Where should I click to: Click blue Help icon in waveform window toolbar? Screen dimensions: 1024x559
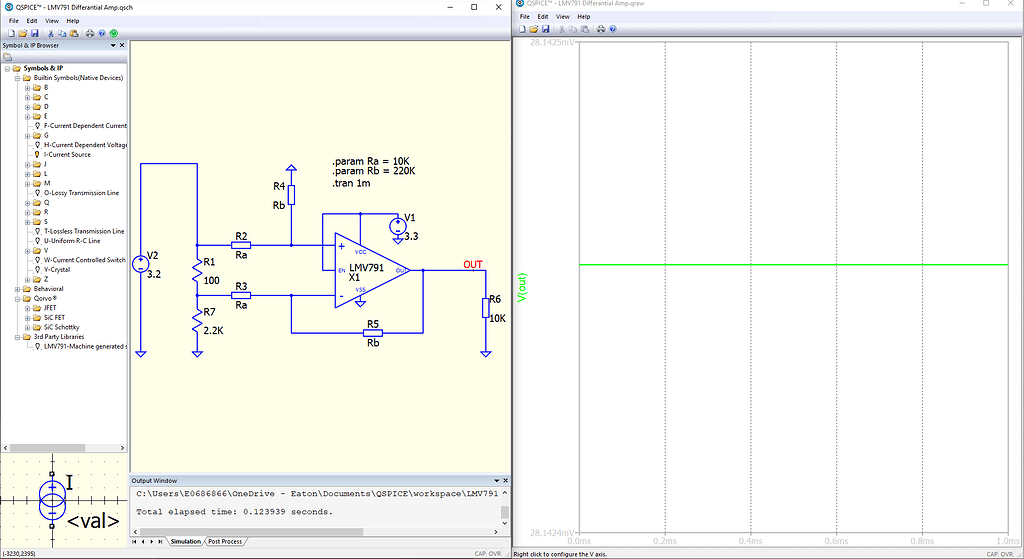(612, 29)
